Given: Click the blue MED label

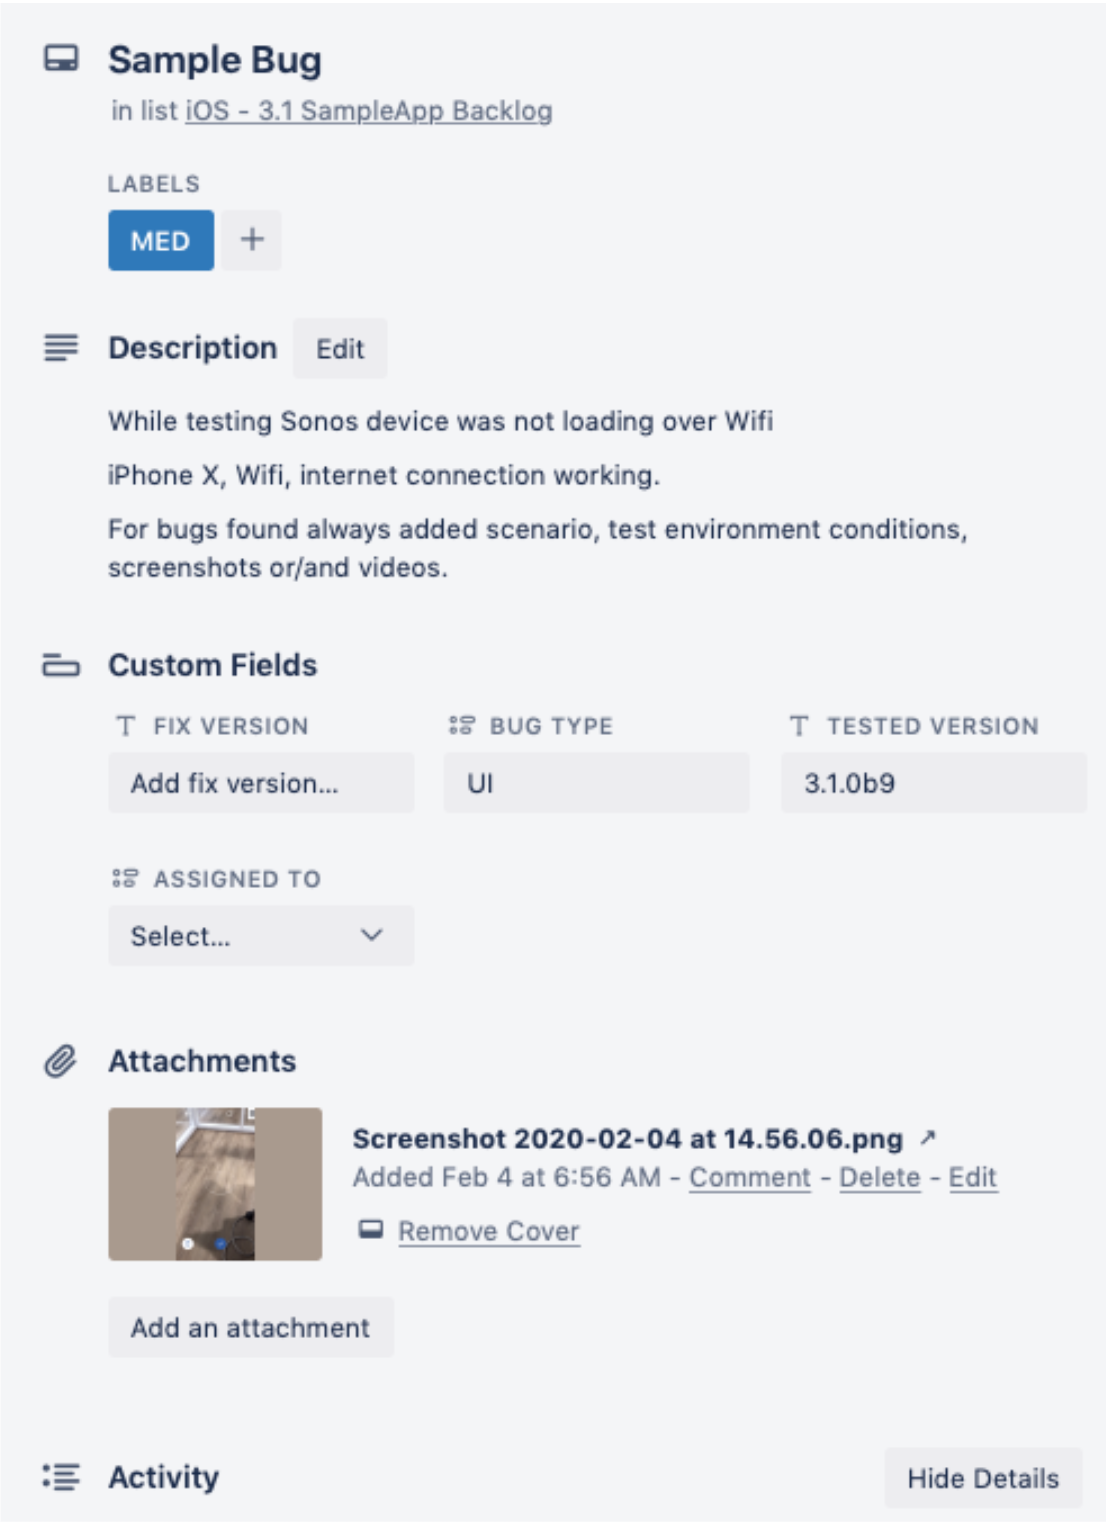Looking at the screenshot, I should click(x=160, y=241).
